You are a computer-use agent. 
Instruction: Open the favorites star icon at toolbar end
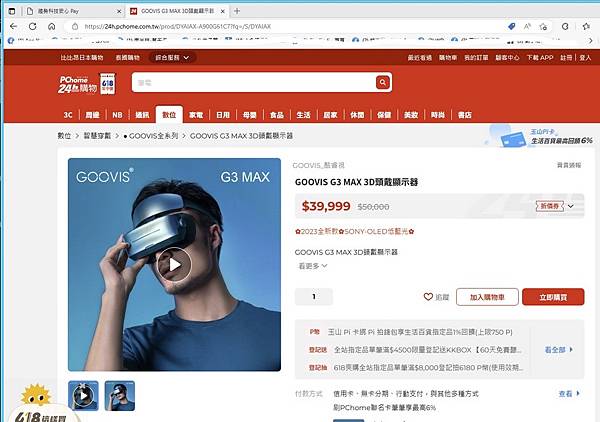click(x=586, y=26)
